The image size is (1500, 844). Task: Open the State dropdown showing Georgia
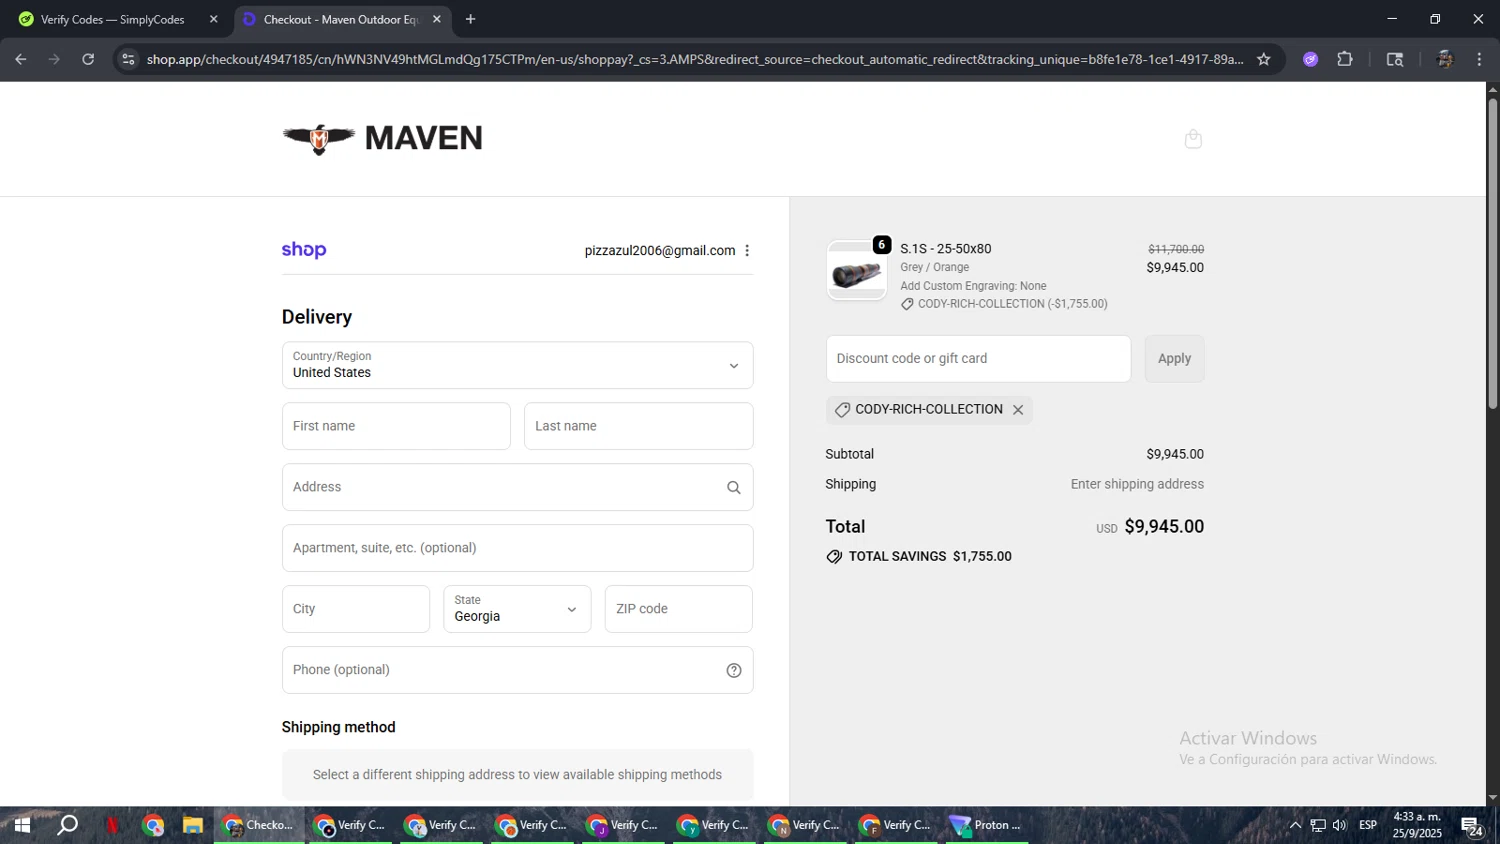pyautogui.click(x=517, y=609)
